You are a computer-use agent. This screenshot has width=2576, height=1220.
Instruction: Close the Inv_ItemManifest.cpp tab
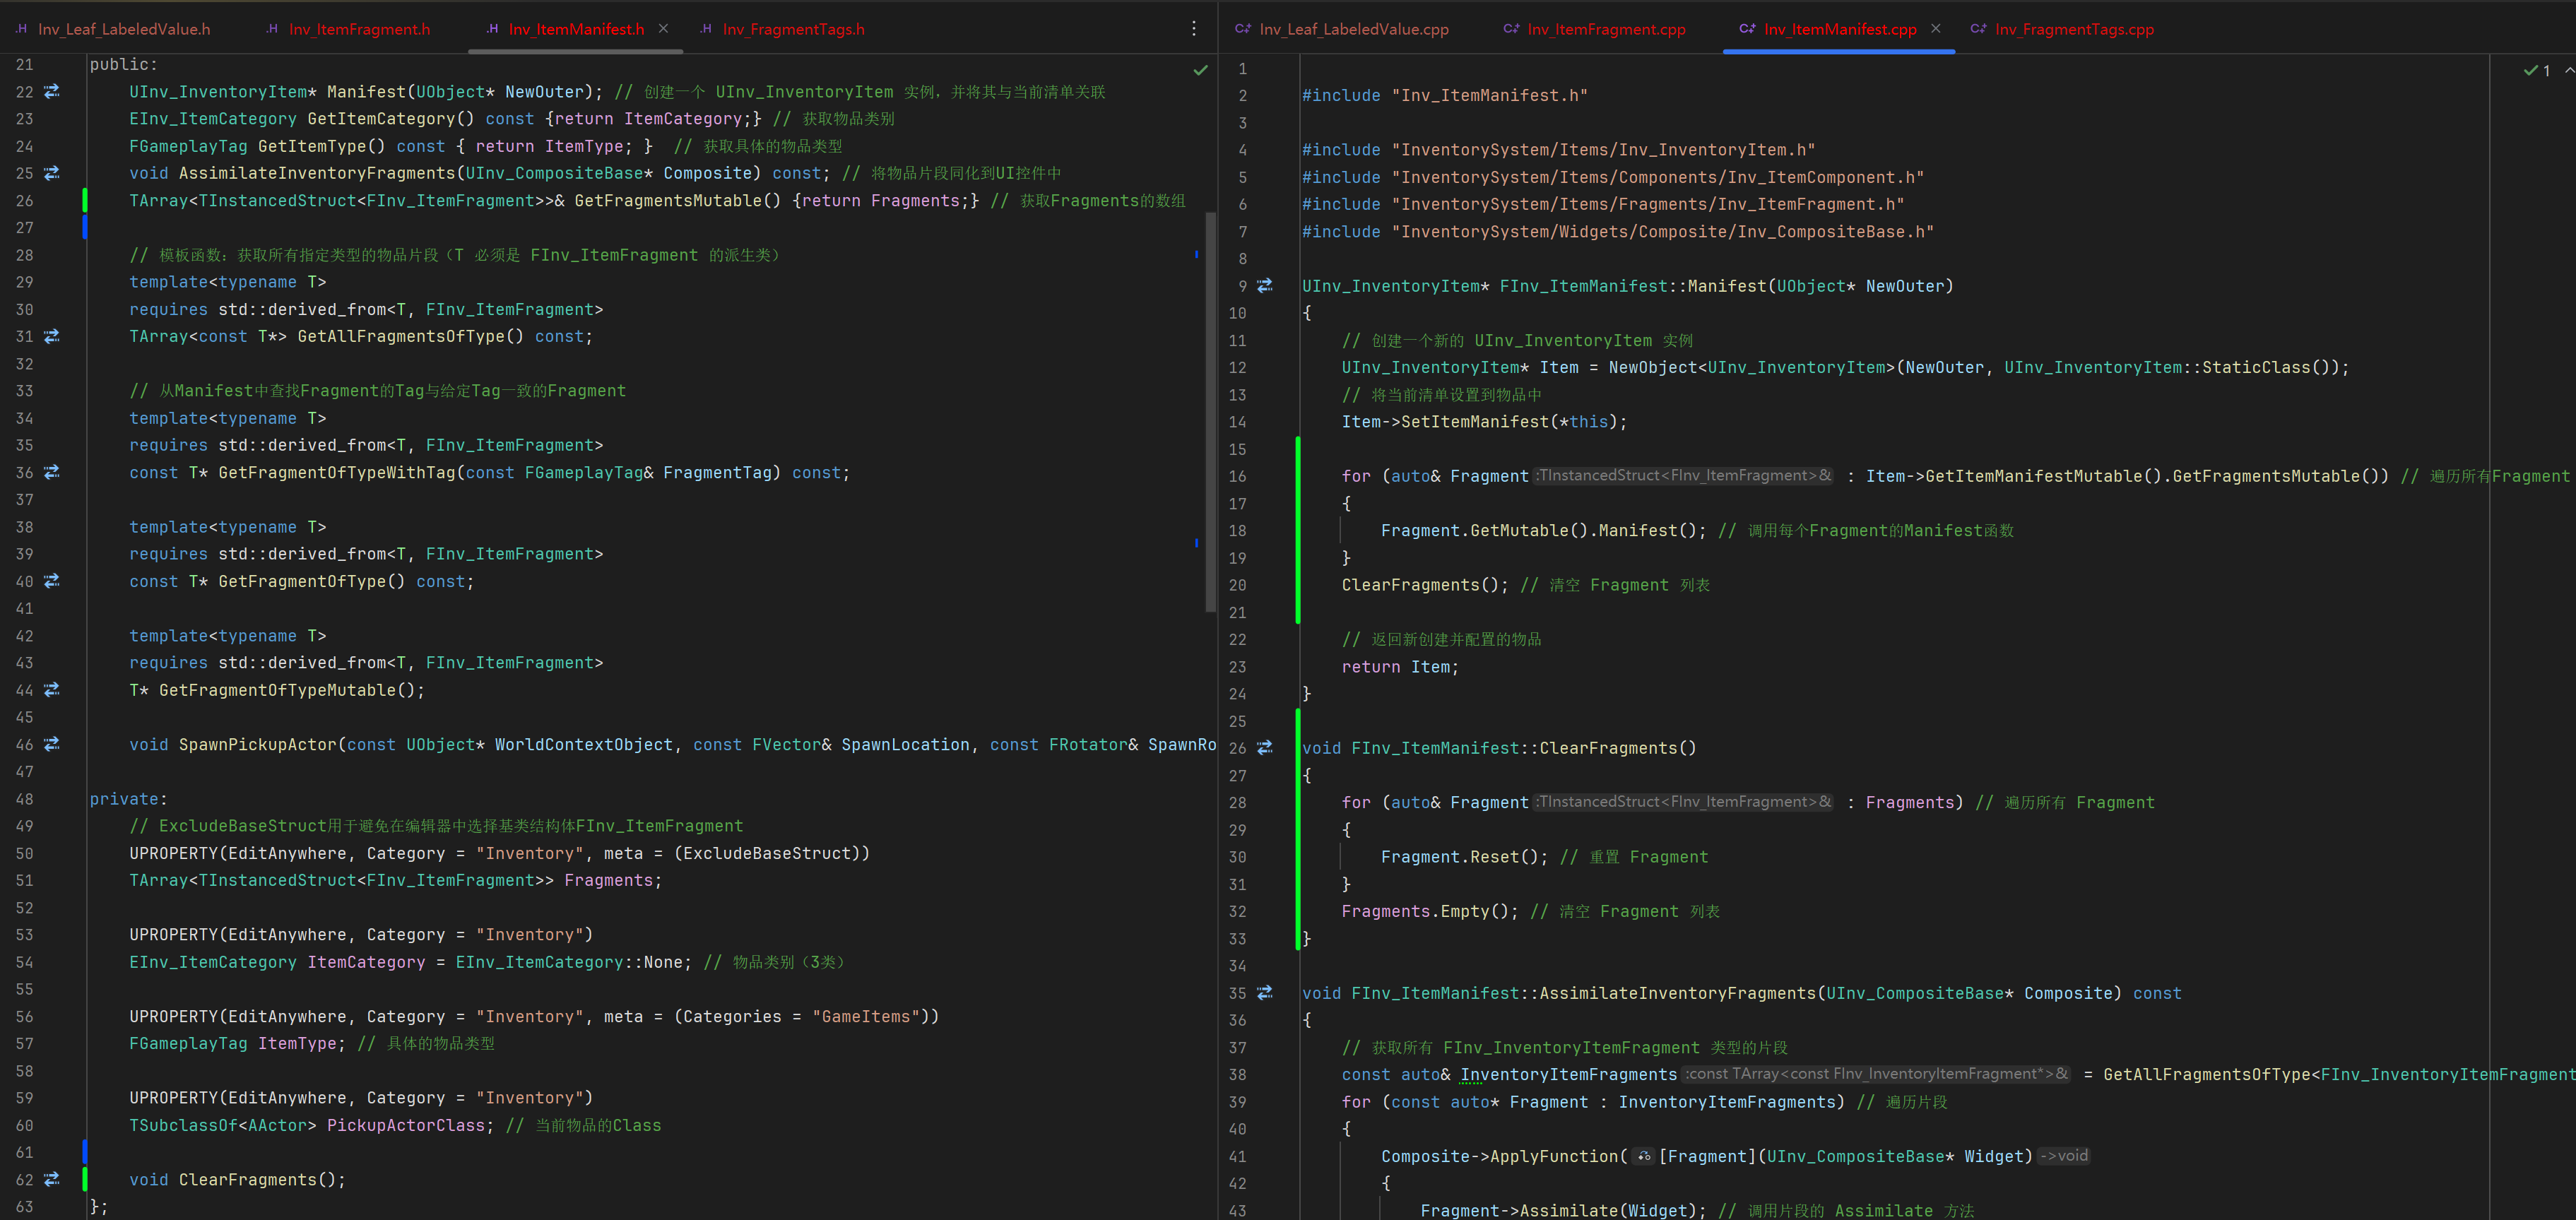(1935, 29)
